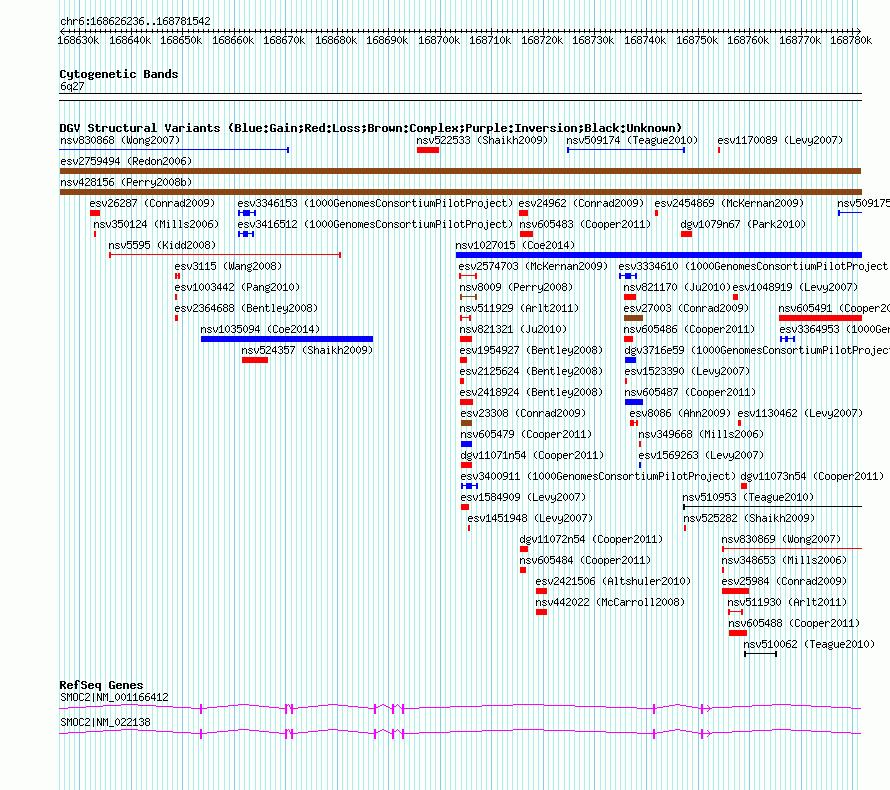
Task: Select esv24962 (Conrad2009) label
Action: pyautogui.click(x=581, y=203)
